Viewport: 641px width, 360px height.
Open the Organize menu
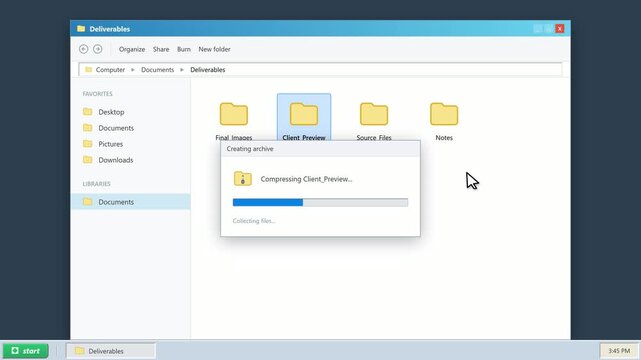coord(132,49)
